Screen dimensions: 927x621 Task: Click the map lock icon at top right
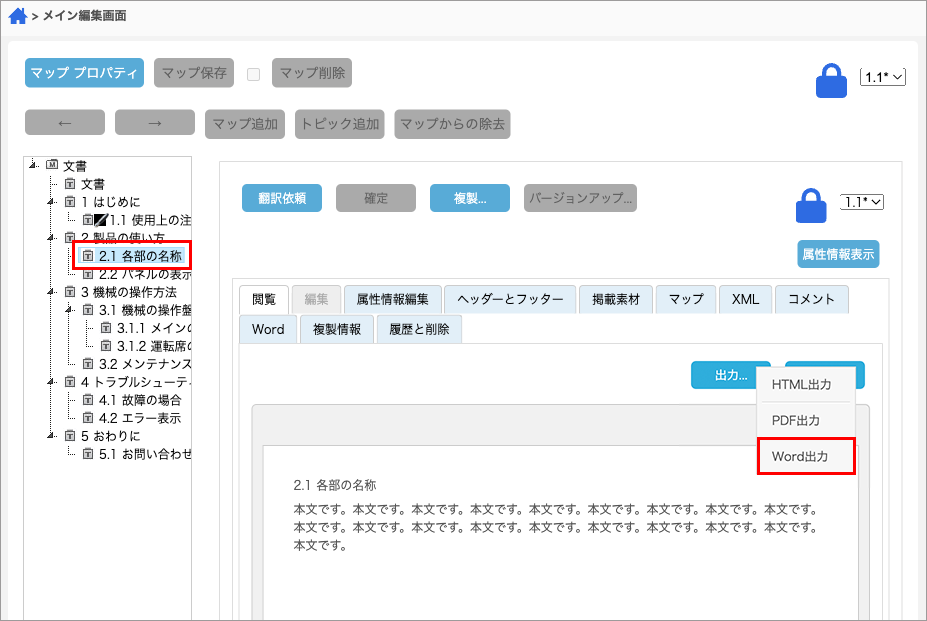coord(831,80)
